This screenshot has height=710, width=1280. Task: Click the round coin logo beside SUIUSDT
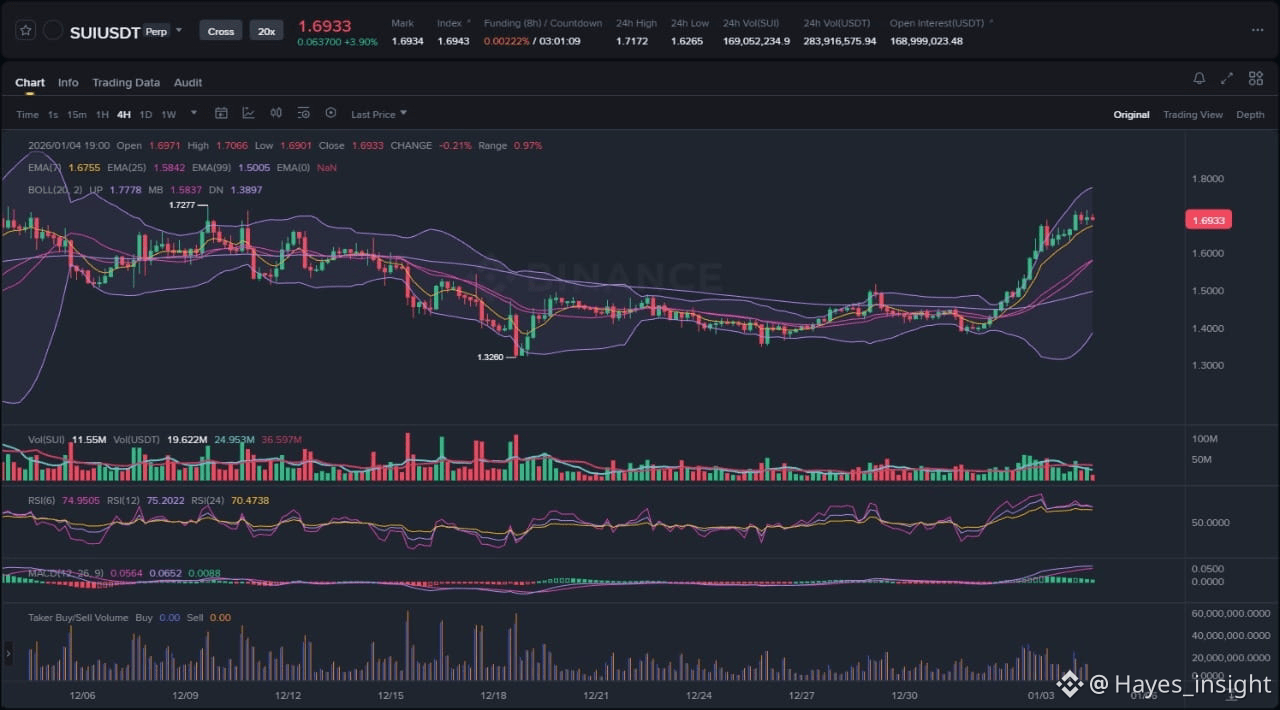(53, 31)
